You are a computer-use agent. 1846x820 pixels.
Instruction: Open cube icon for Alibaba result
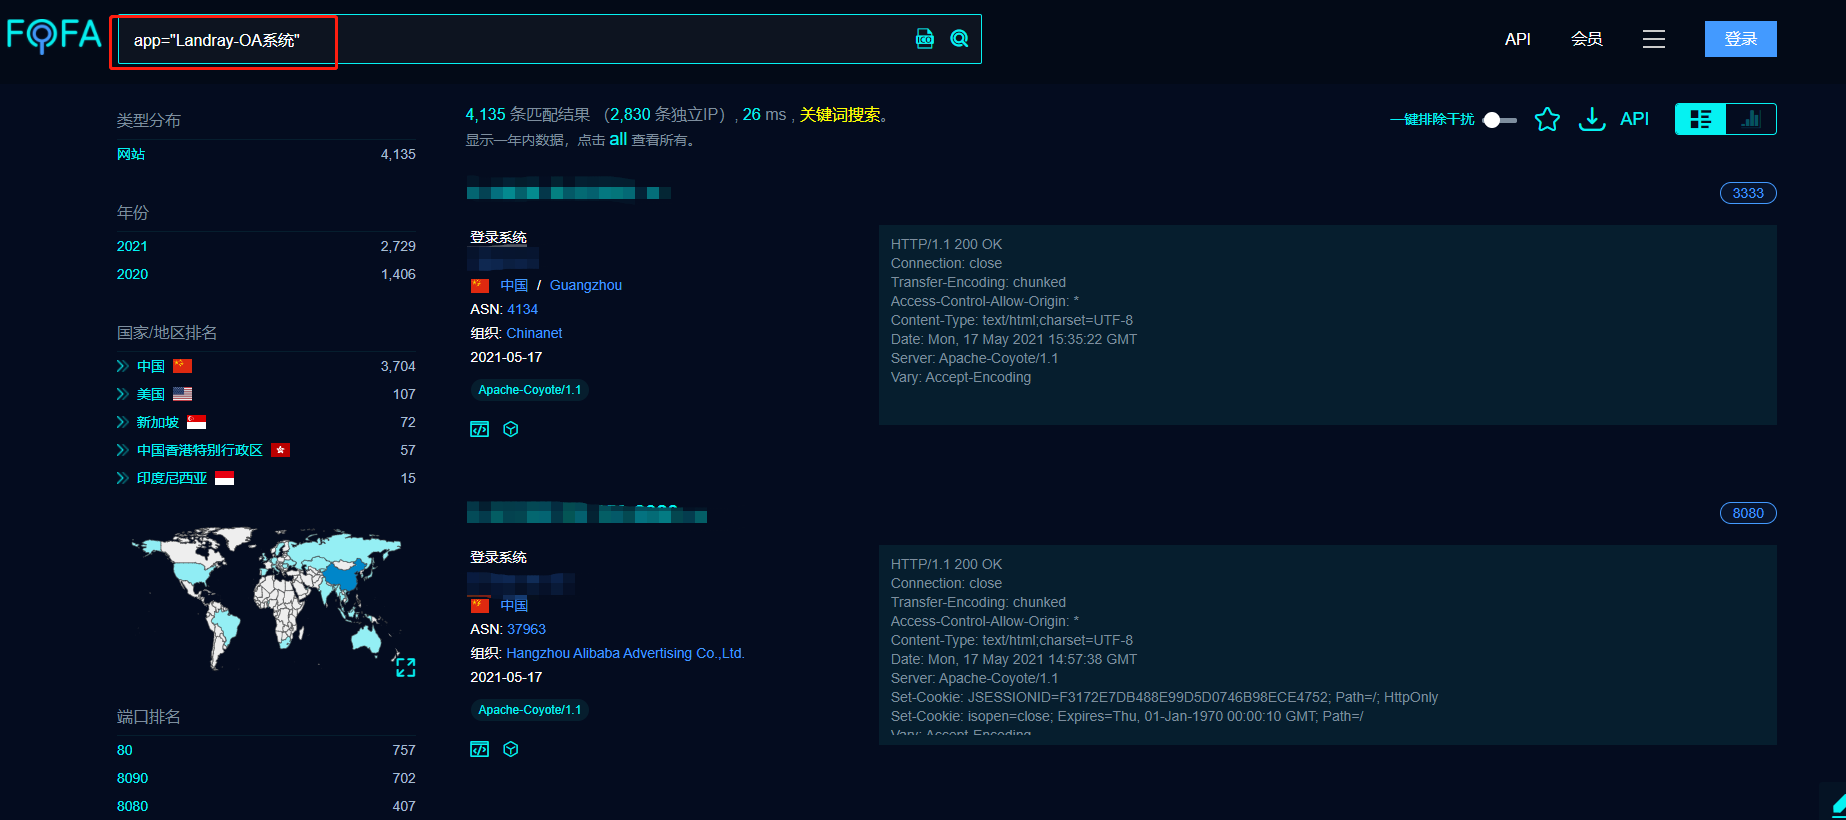(511, 749)
